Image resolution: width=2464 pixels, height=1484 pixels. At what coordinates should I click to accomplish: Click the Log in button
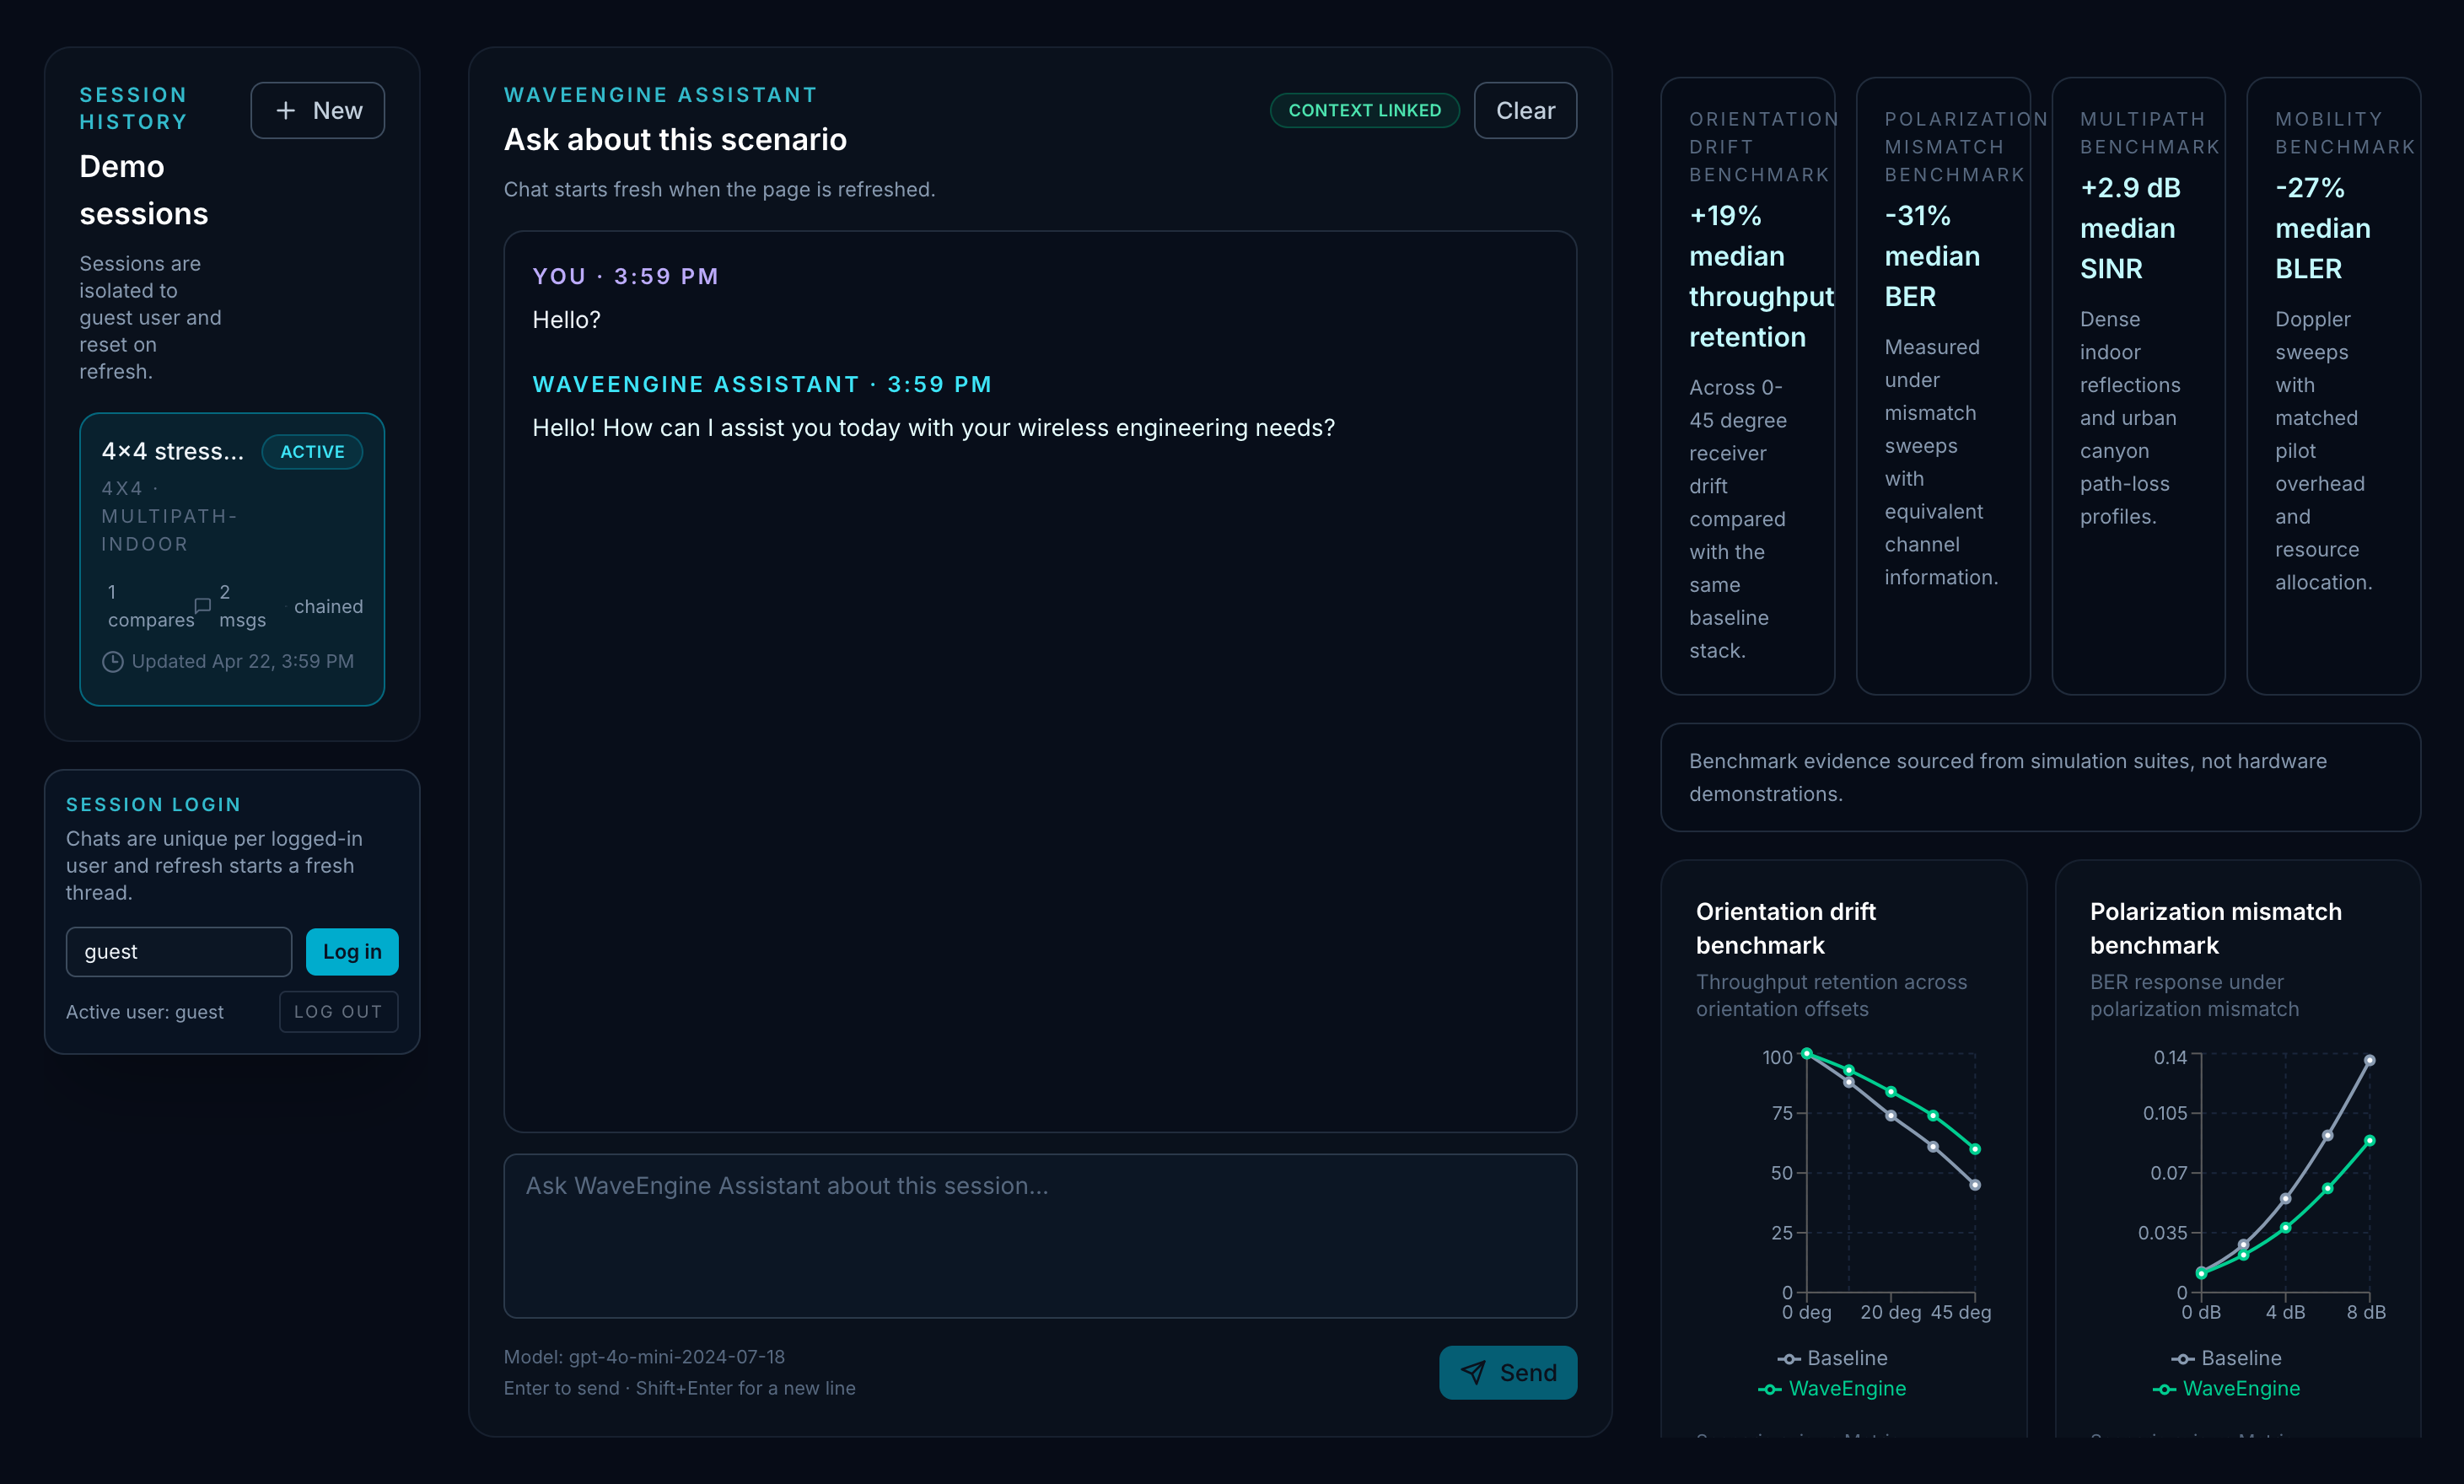point(352,951)
